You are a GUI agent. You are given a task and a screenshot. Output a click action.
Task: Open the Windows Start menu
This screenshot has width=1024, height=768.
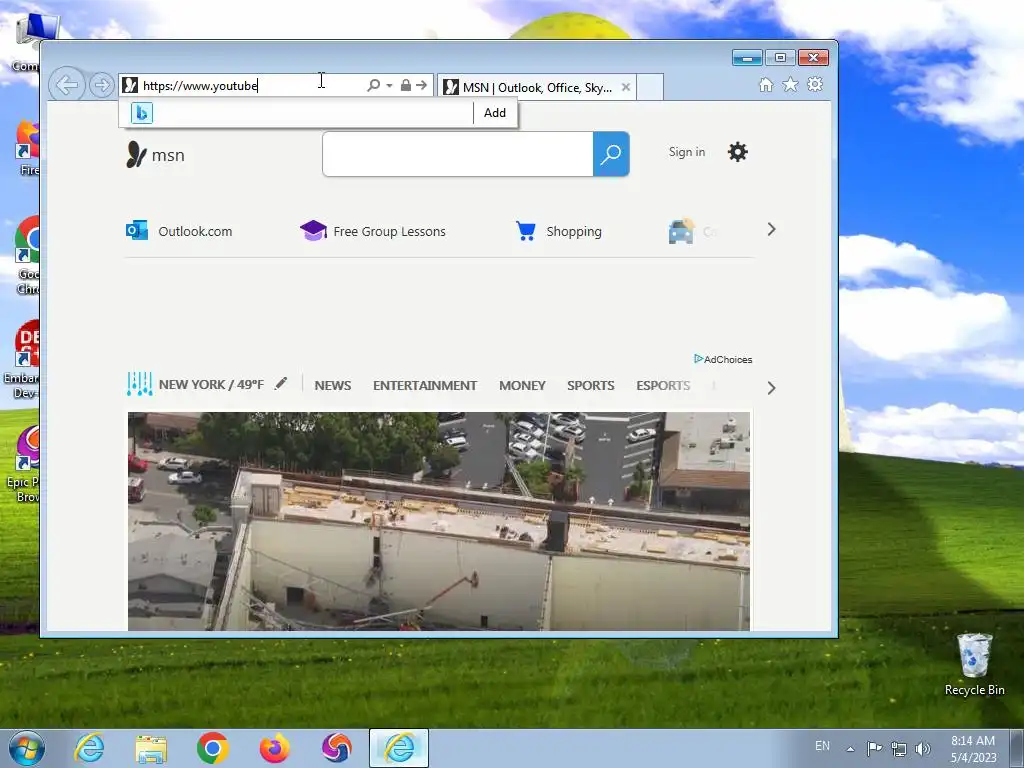tap(27, 748)
